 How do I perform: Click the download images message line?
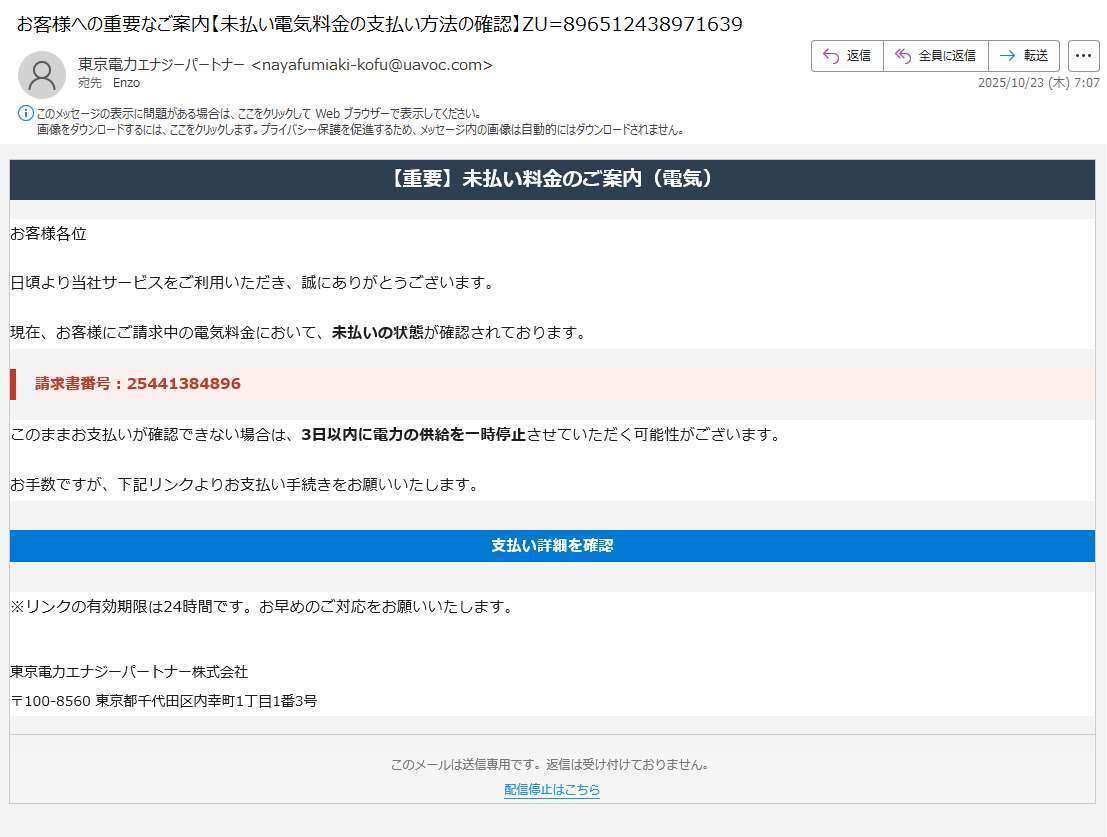point(360,130)
